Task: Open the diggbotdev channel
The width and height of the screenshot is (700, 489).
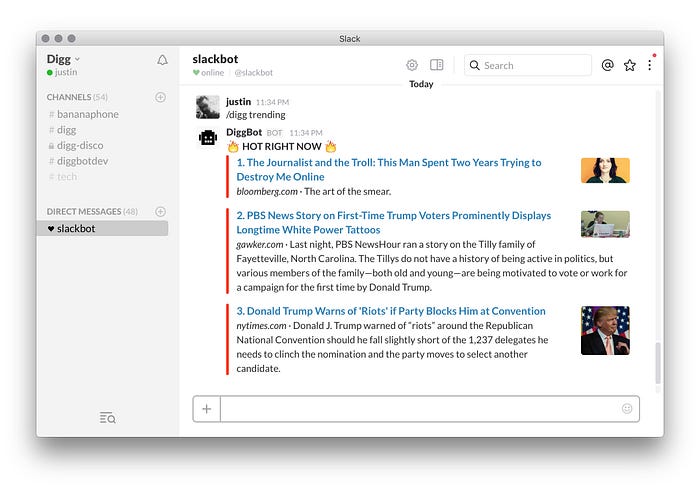Action: pyautogui.click(x=78, y=161)
